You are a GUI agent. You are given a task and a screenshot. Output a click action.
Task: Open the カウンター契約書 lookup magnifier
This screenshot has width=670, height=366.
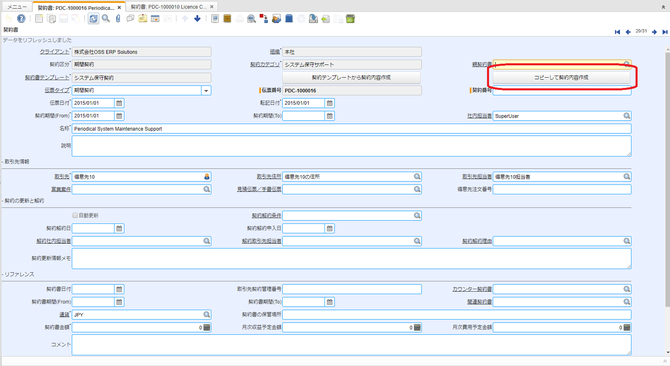626,289
